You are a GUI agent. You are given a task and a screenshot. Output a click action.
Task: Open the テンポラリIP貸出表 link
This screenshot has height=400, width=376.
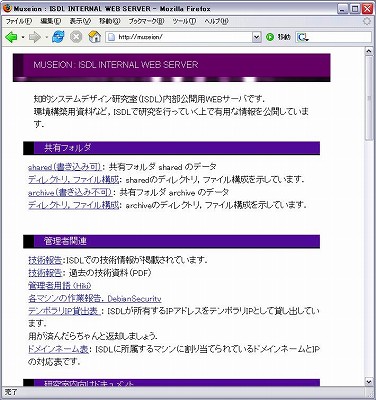(64, 311)
